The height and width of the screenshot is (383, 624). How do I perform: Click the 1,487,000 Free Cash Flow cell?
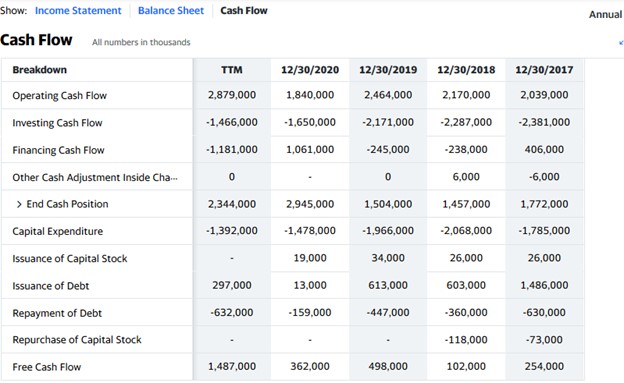point(232,366)
